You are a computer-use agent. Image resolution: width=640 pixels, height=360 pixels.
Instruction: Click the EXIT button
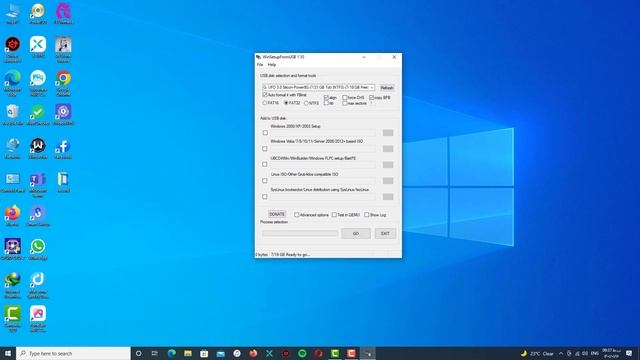pos(385,233)
